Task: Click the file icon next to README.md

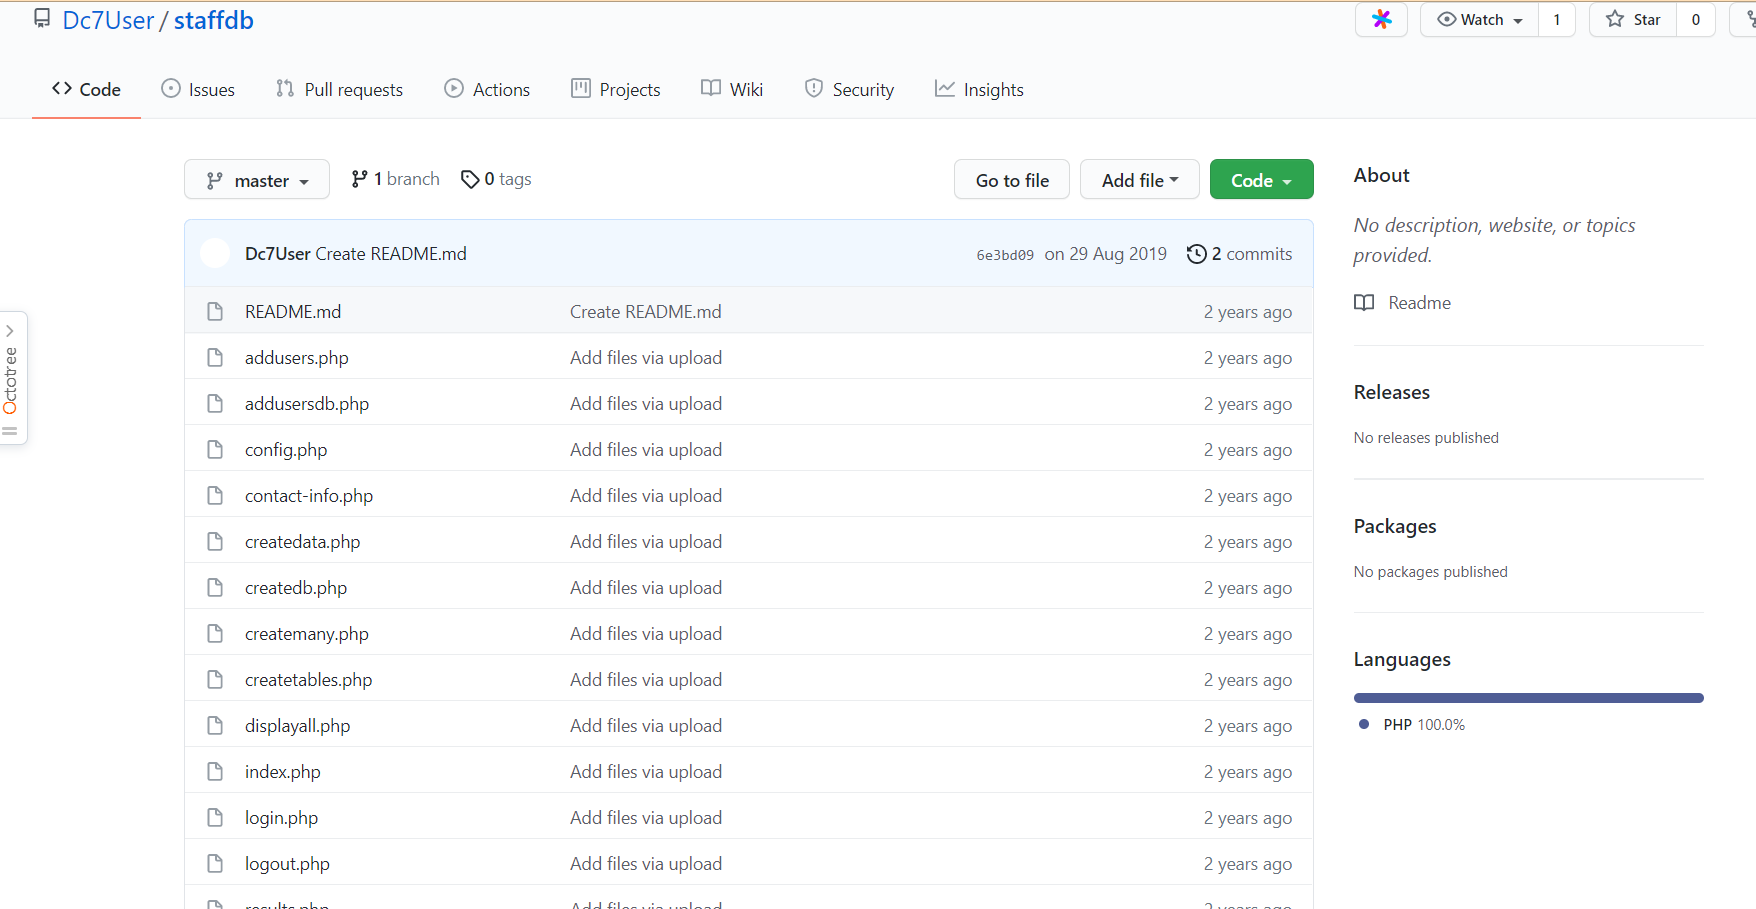Action: 215,312
